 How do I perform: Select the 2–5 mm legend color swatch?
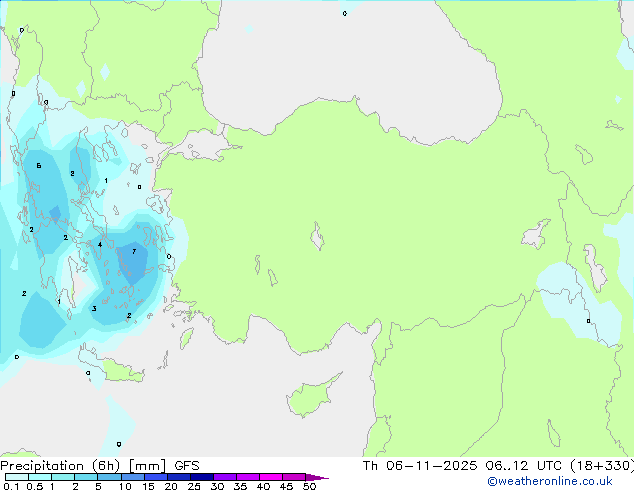coord(86,477)
